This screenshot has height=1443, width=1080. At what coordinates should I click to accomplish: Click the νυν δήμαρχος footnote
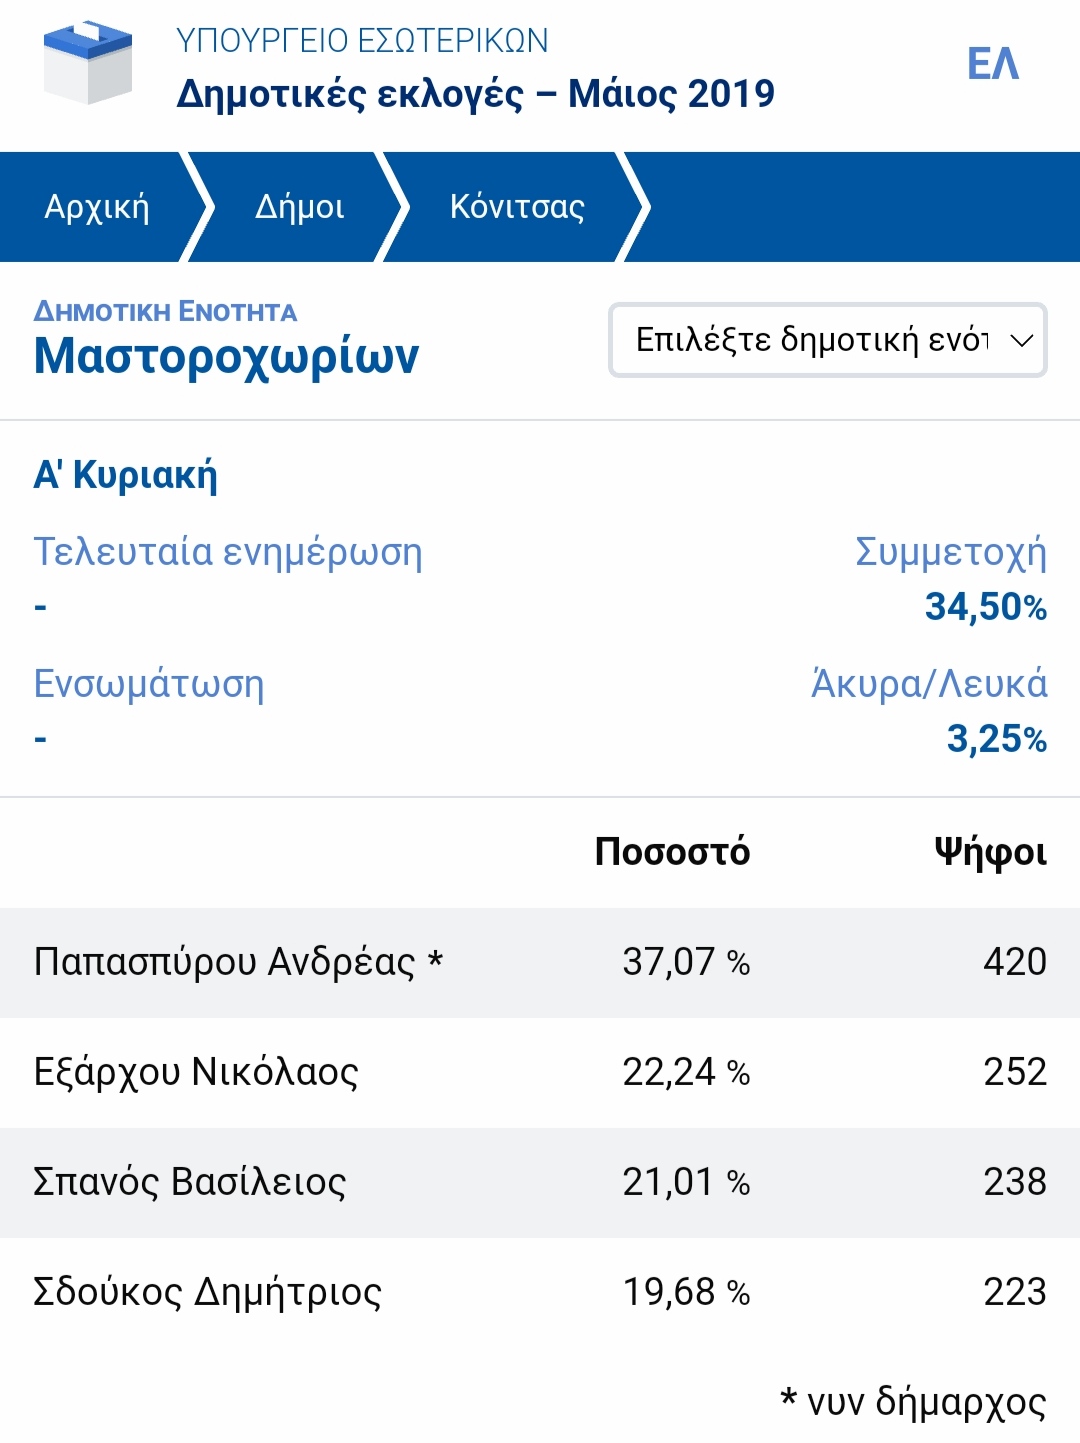(x=913, y=1402)
